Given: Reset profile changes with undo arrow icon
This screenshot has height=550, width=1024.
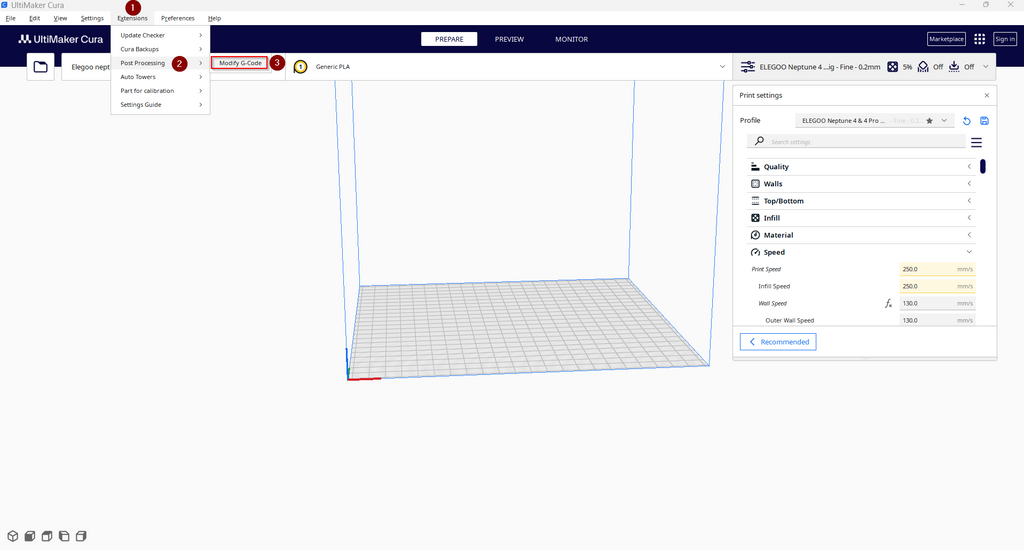Looking at the screenshot, I should pyautogui.click(x=967, y=121).
